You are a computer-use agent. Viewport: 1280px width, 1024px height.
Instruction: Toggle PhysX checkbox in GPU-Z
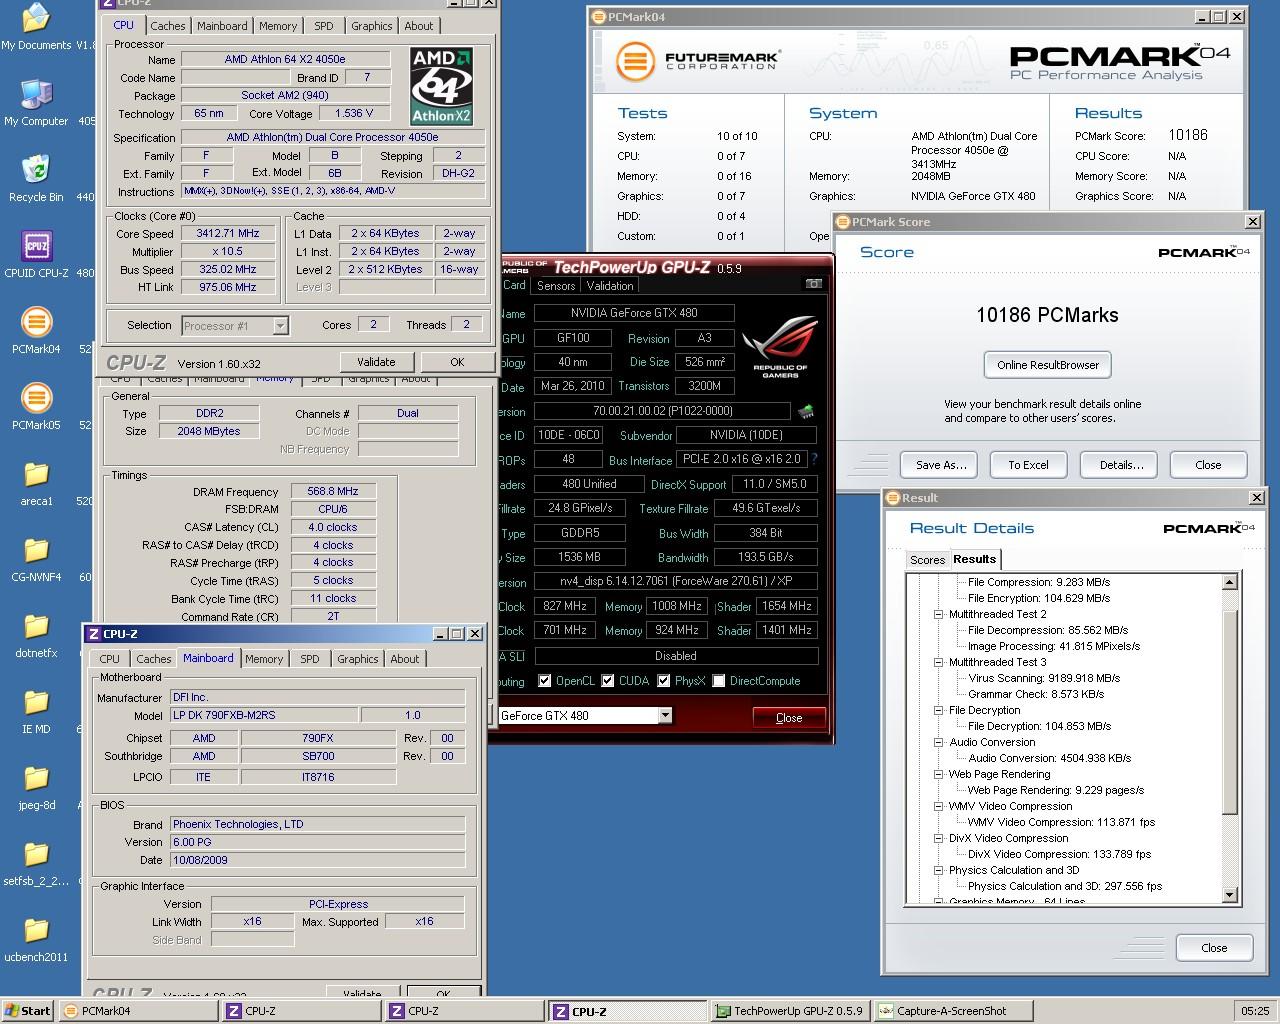coord(664,681)
